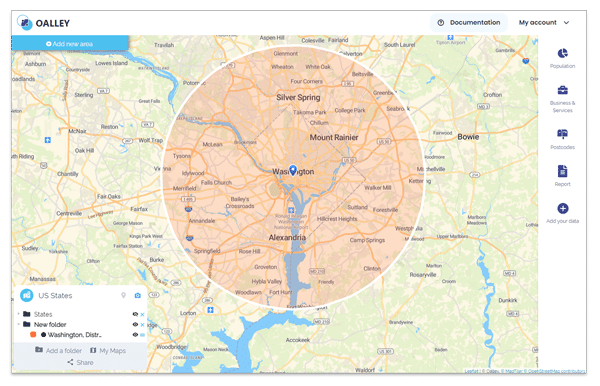Screen dimensions: 600x386
Task: Select the New folder row
Action: [80, 324]
